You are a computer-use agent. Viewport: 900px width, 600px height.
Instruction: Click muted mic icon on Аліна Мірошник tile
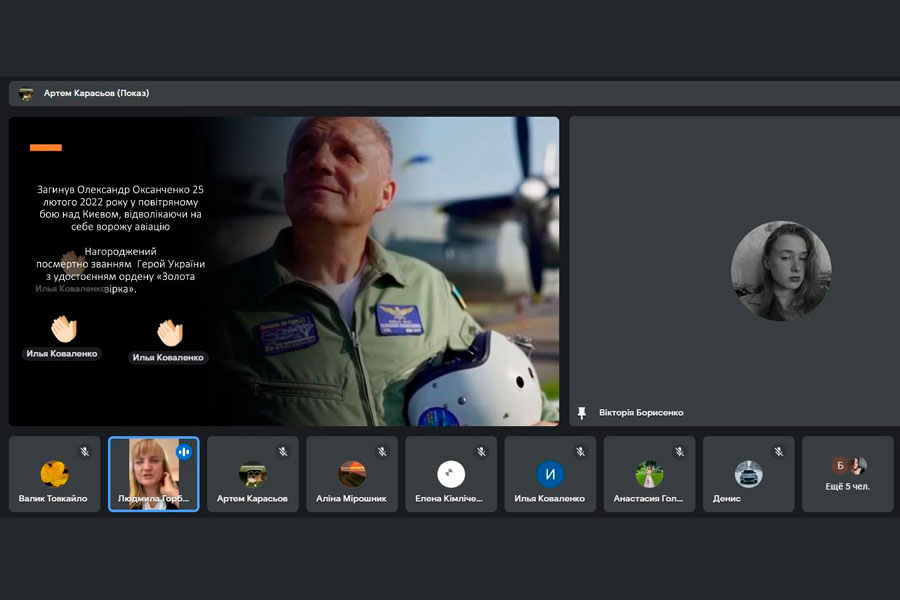click(x=382, y=452)
